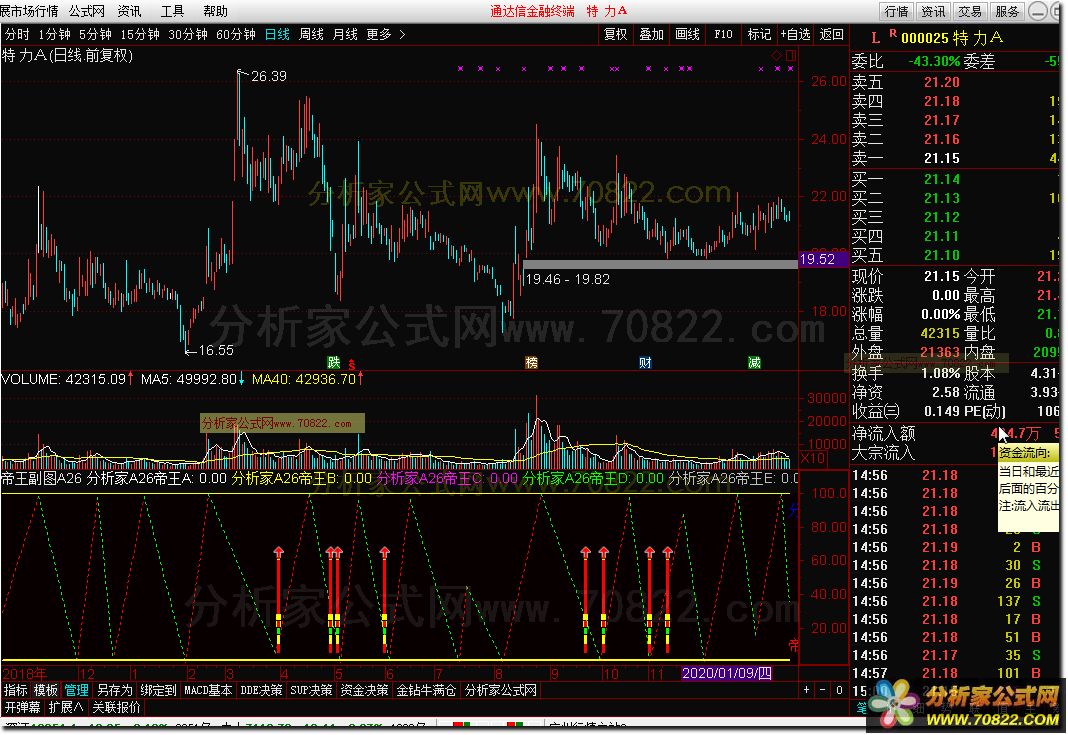Screen dimensions: 1068x735
Task: Open the 模板 template menu
Action: [46, 690]
